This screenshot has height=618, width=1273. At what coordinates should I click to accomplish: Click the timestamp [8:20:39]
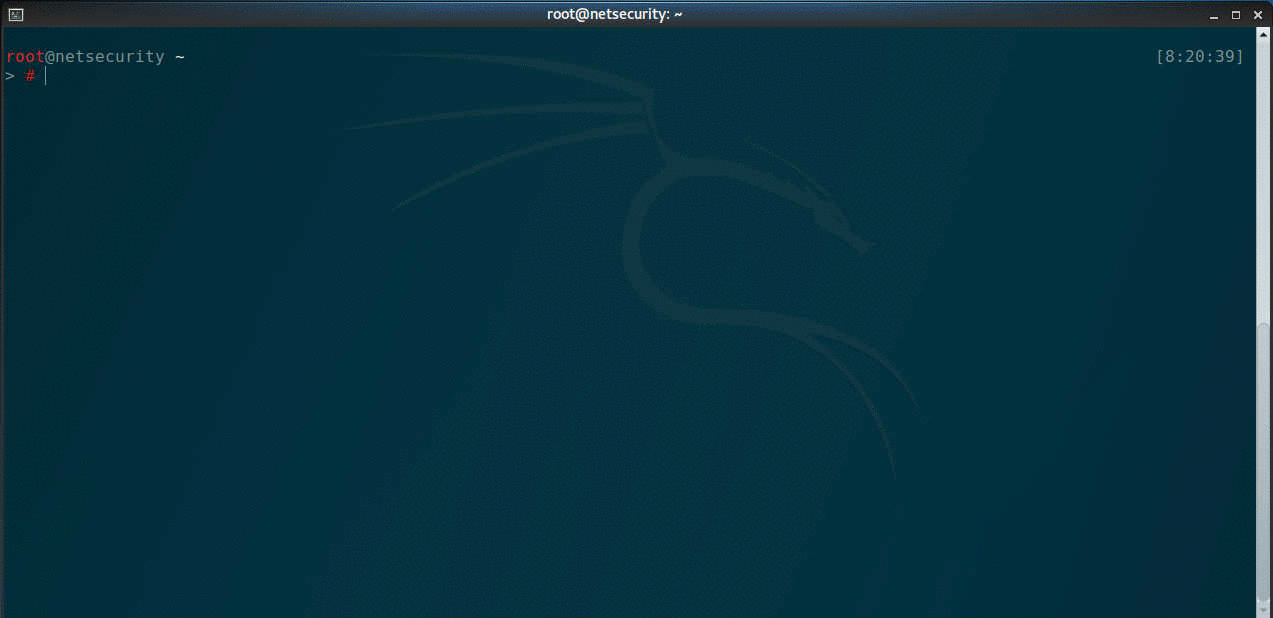coord(1199,57)
